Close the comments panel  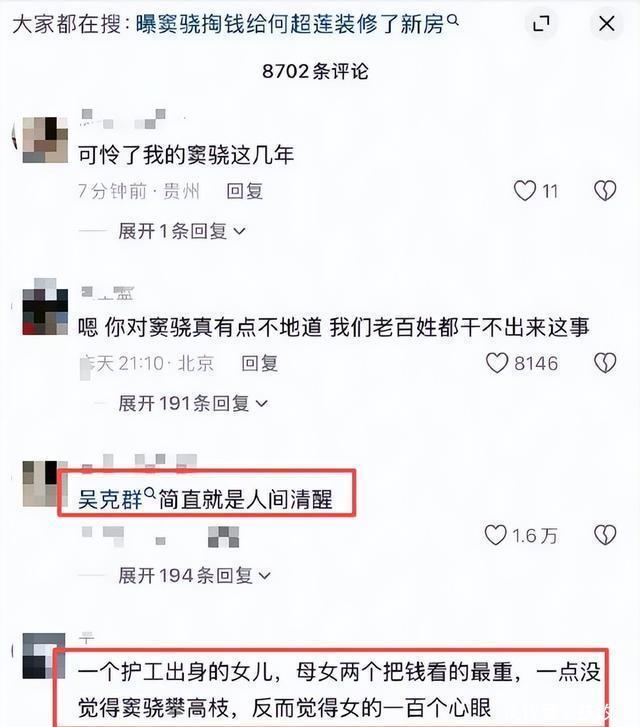click(x=606, y=23)
